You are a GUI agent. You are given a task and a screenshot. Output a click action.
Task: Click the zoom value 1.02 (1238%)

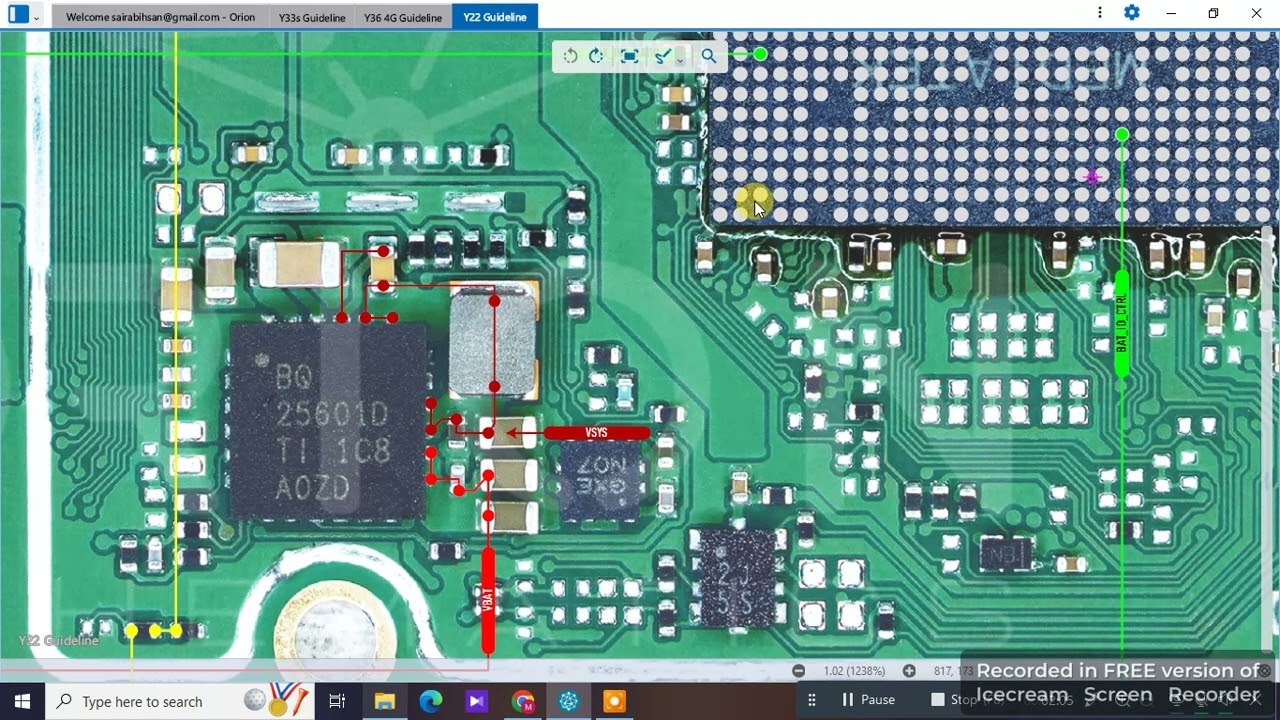854,671
